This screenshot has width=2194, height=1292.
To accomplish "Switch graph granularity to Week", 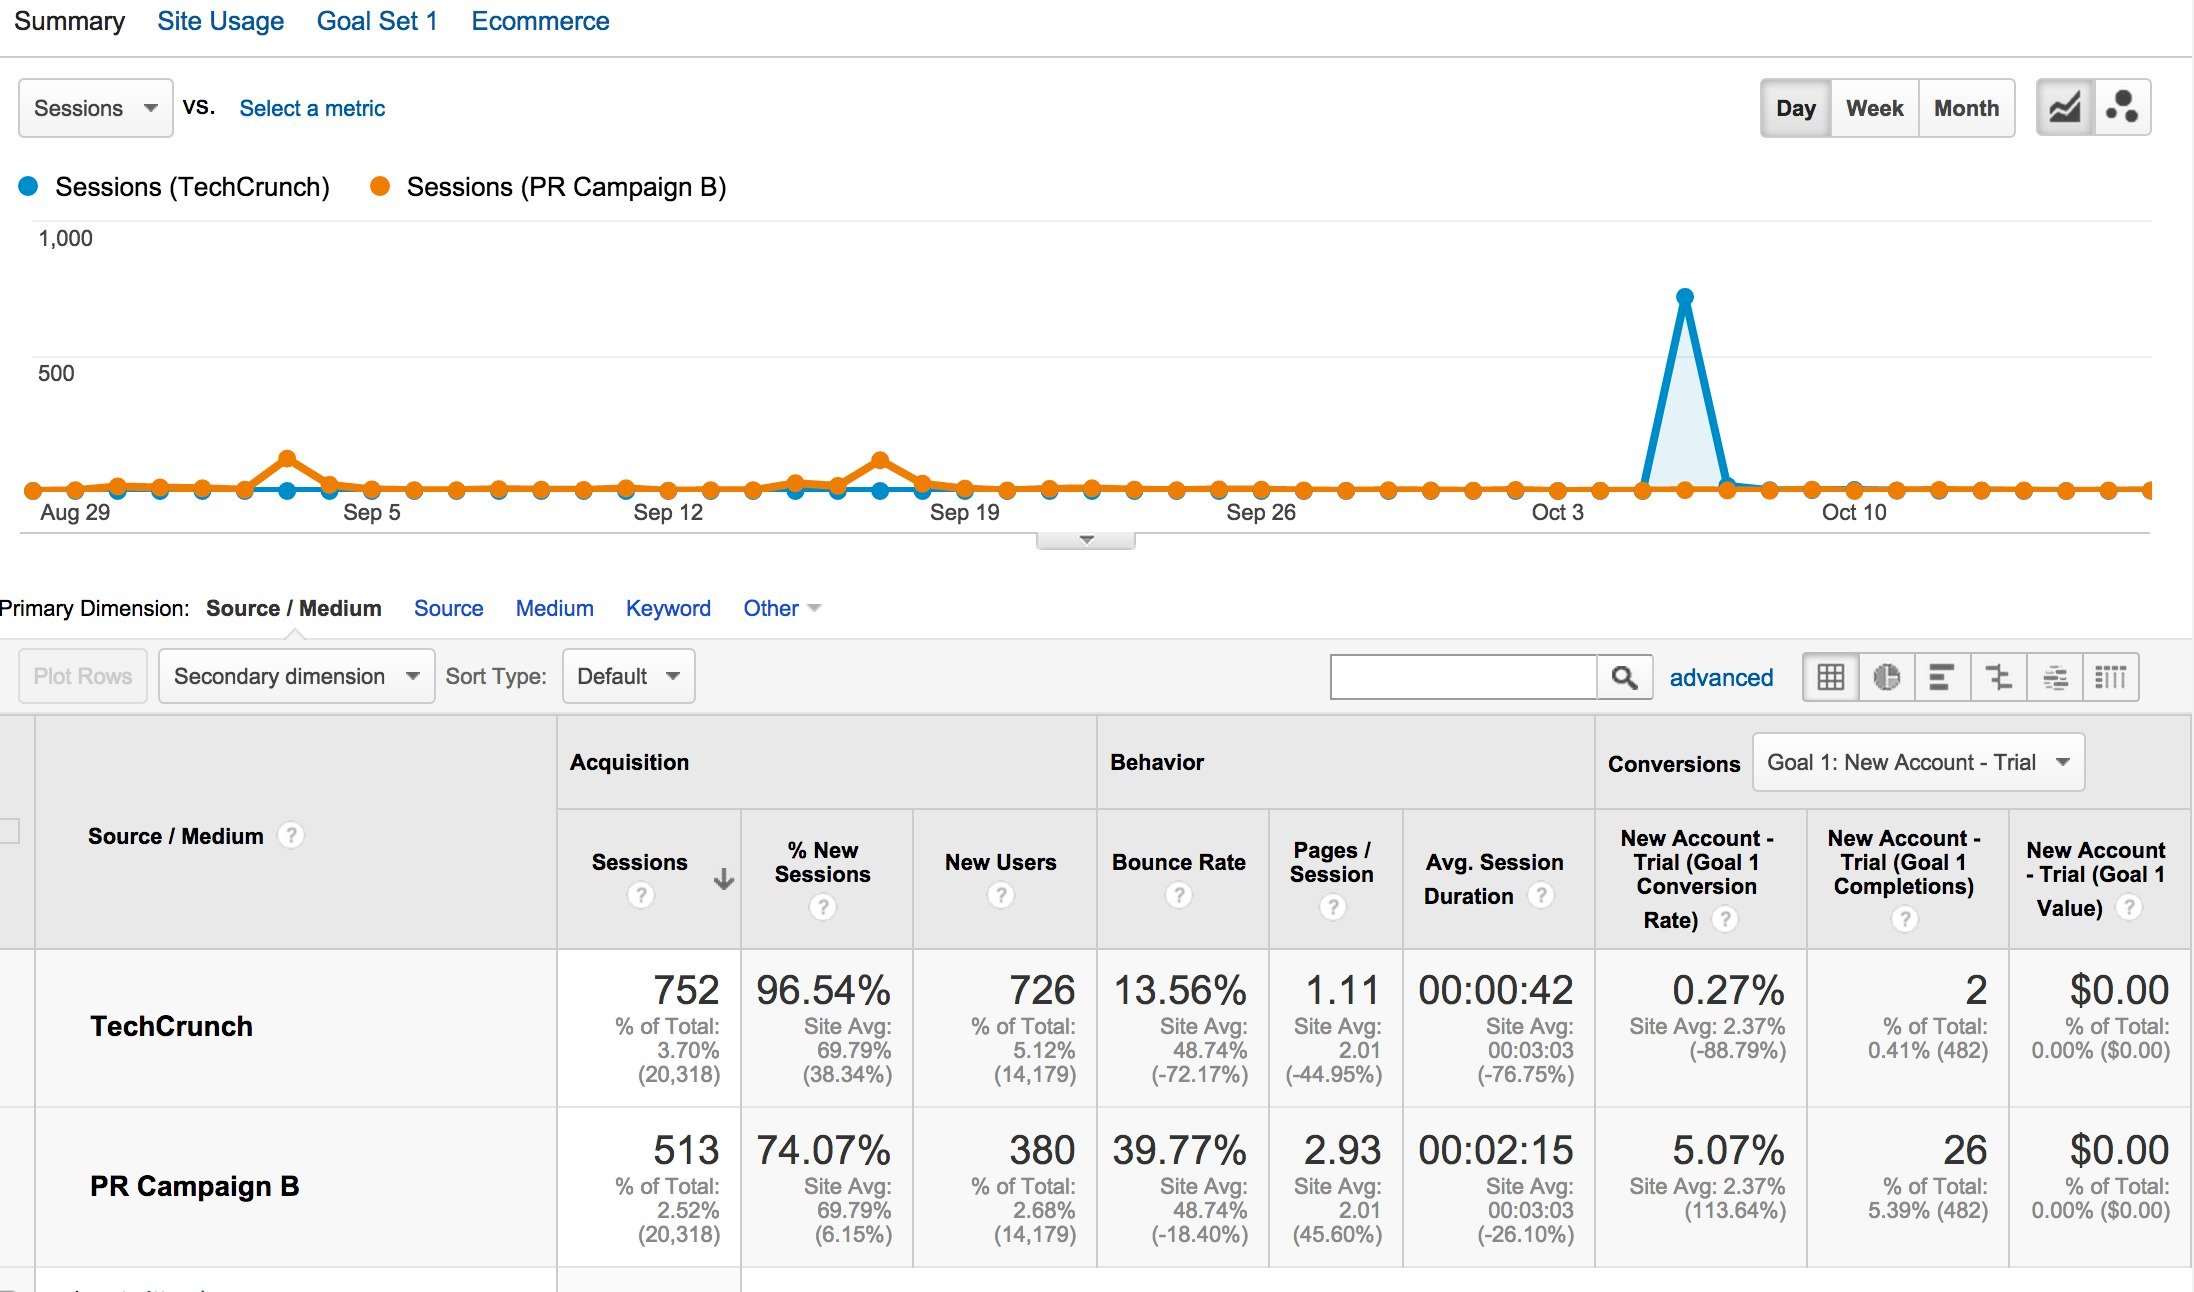I will click(1873, 107).
